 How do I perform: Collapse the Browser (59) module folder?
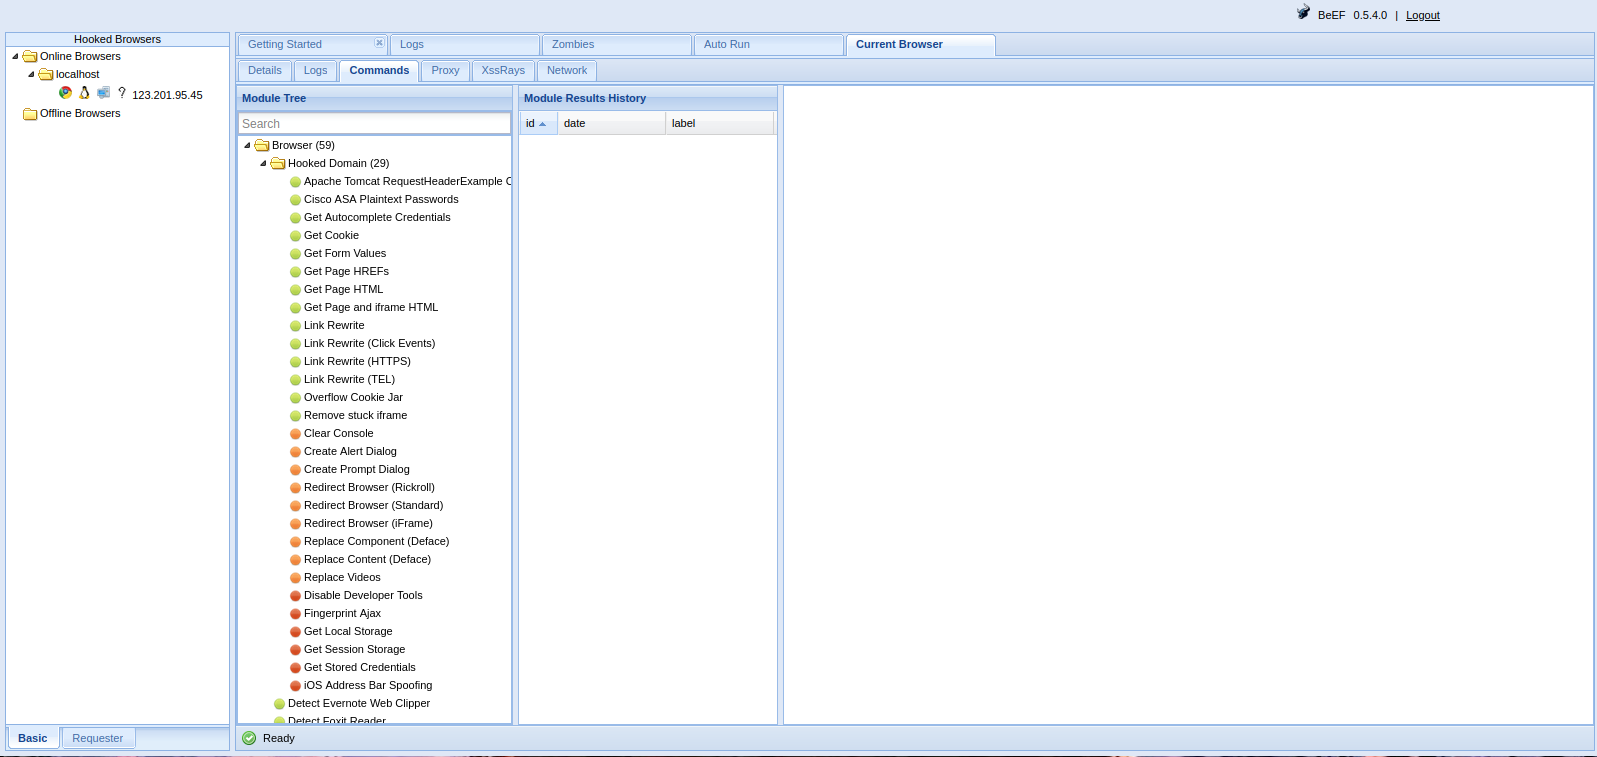tap(247, 146)
